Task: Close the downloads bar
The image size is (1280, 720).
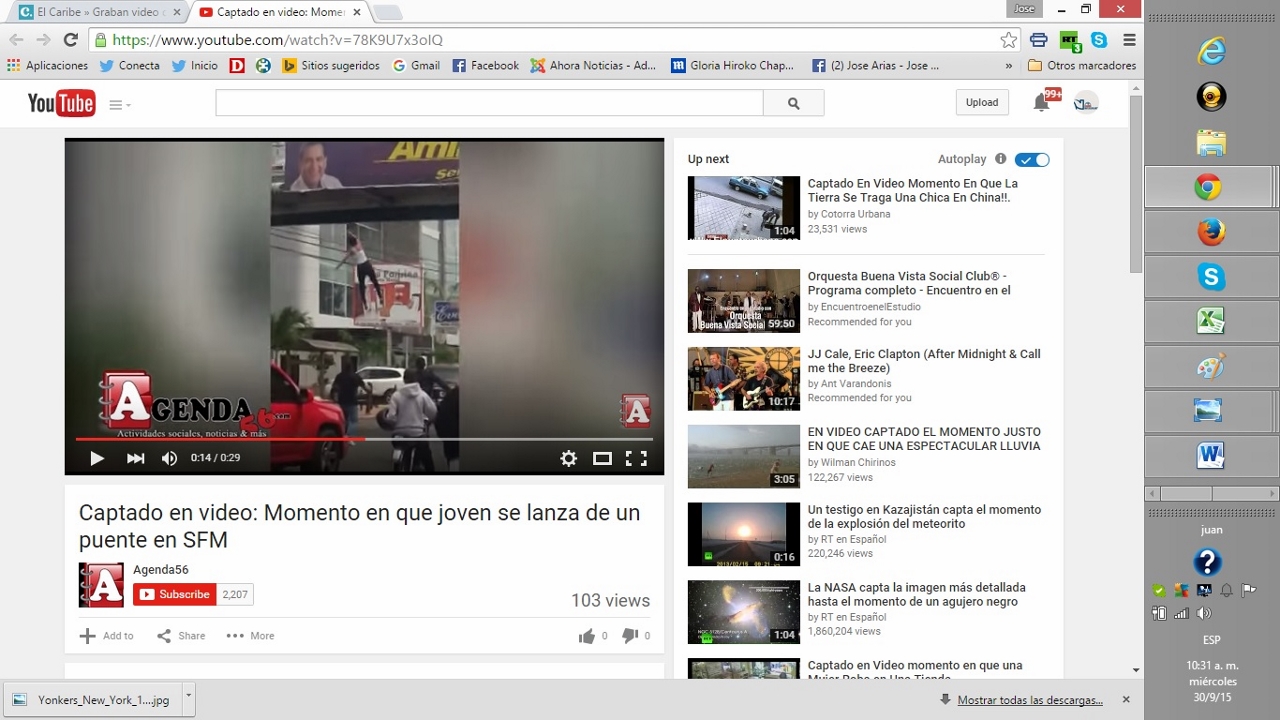Action: coord(1126,700)
